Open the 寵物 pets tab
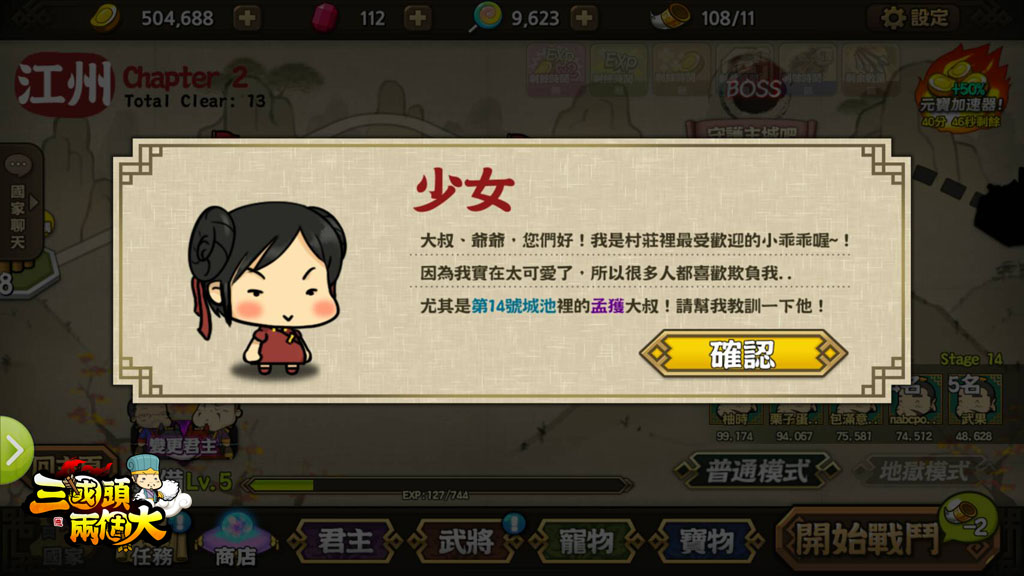 [x=586, y=541]
